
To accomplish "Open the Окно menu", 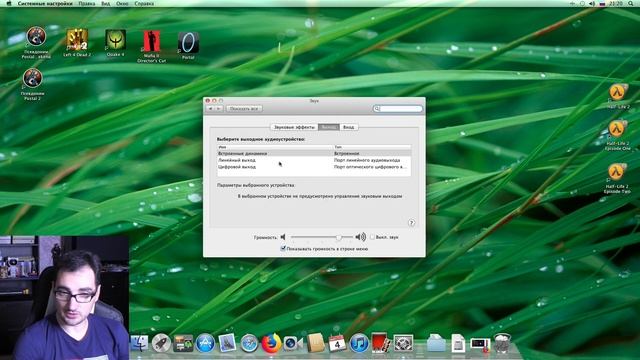I will pos(122,3).
